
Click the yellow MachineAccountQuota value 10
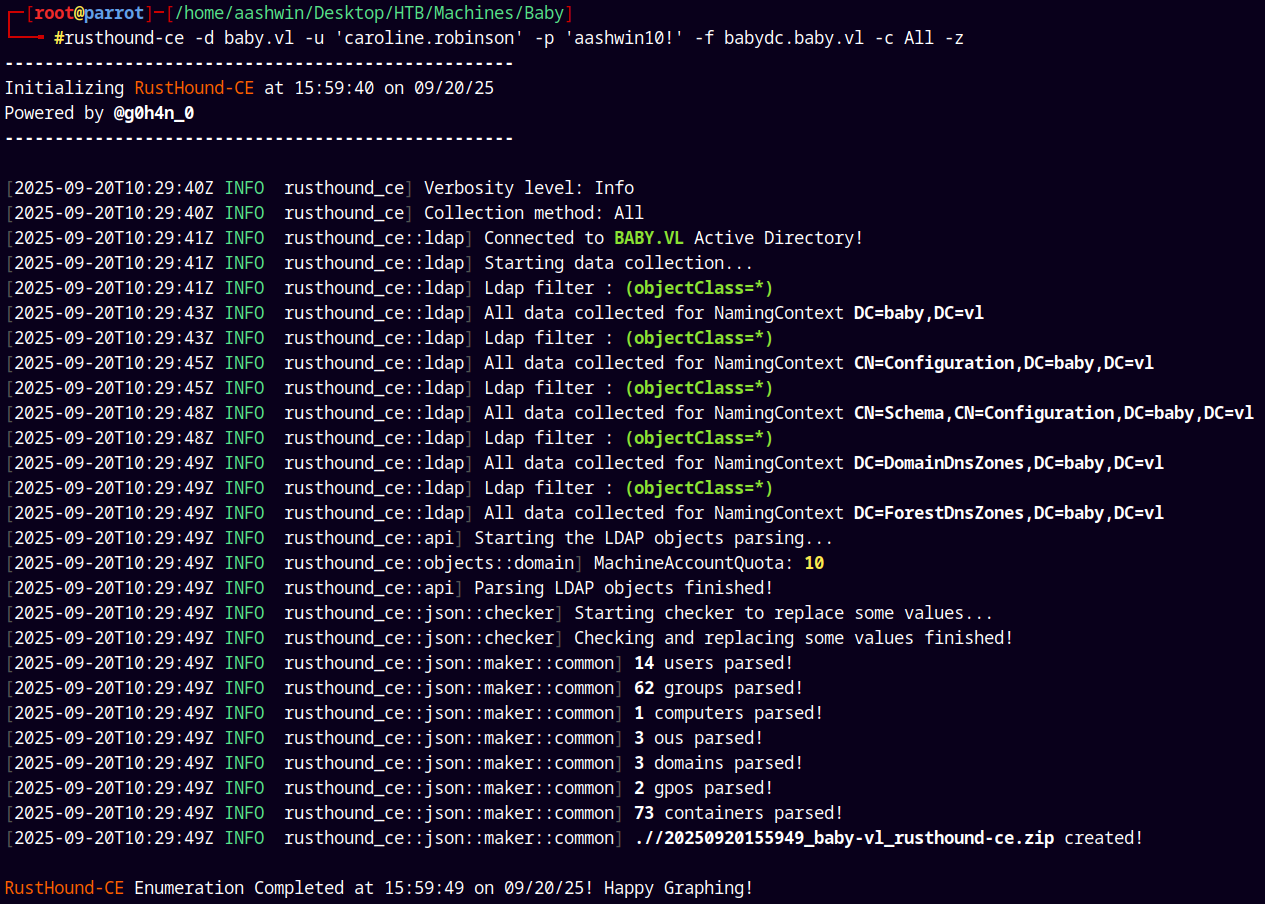tap(814, 563)
